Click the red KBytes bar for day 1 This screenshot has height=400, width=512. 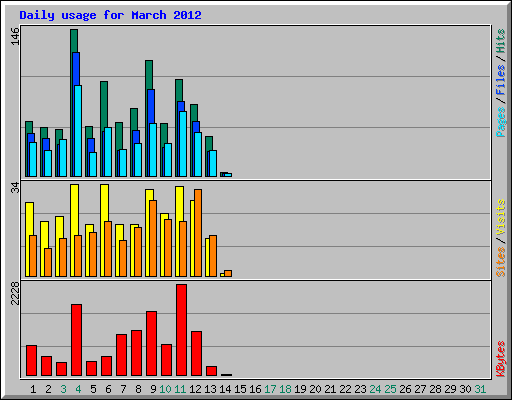[x=31, y=360]
